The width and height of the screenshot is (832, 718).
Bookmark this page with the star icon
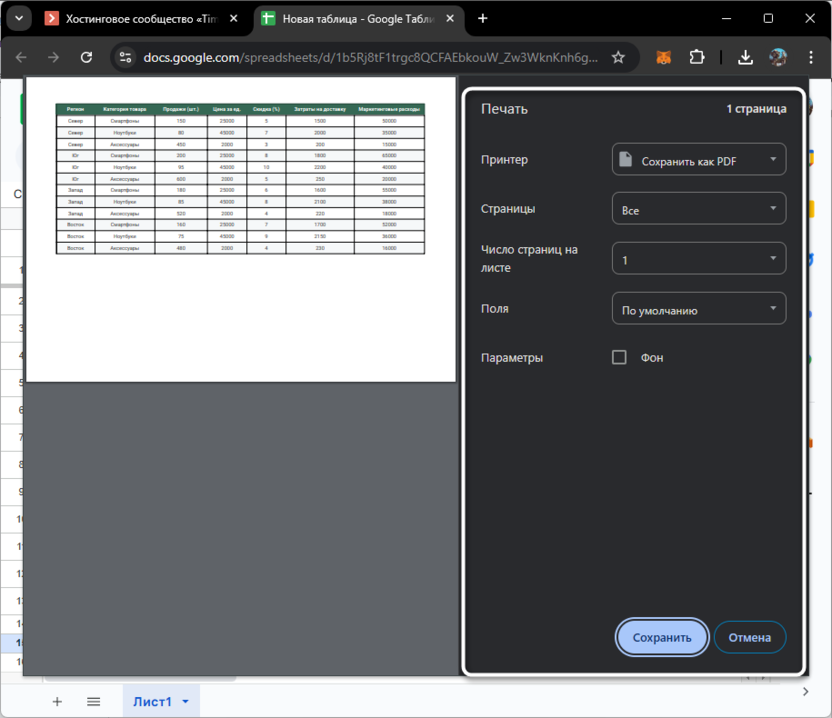(x=618, y=57)
